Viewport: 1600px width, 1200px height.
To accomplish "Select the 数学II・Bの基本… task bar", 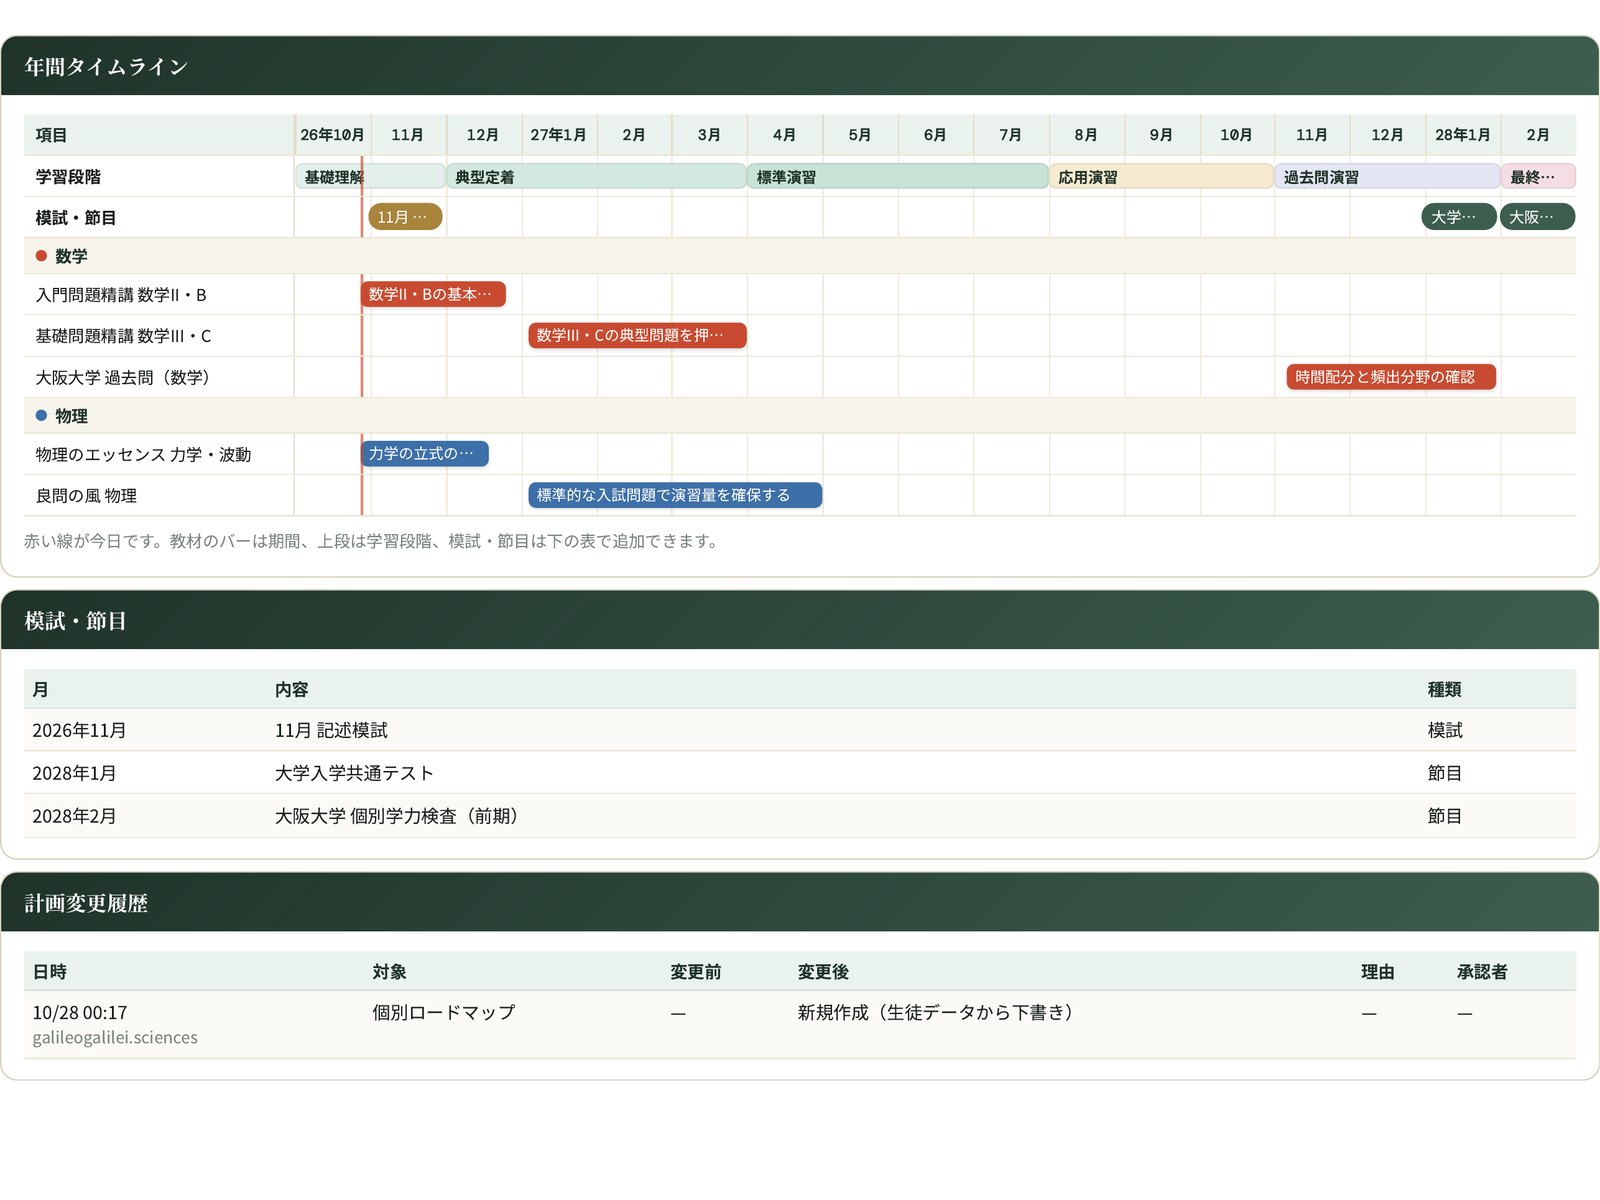I will pyautogui.click(x=433, y=294).
